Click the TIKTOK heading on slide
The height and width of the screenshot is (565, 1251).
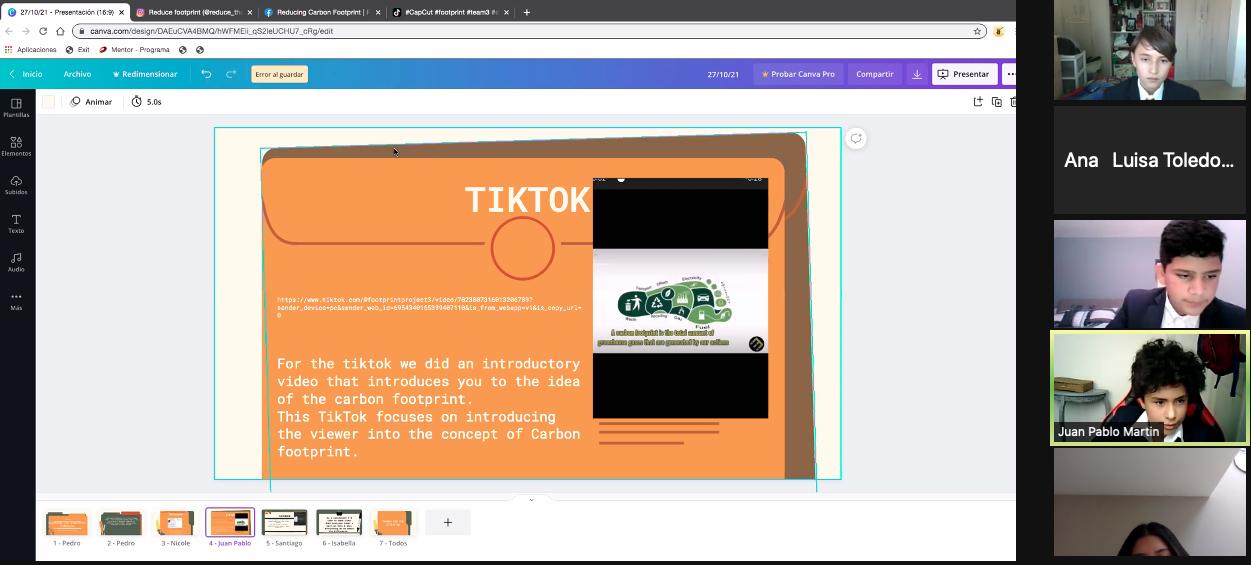[x=527, y=200]
